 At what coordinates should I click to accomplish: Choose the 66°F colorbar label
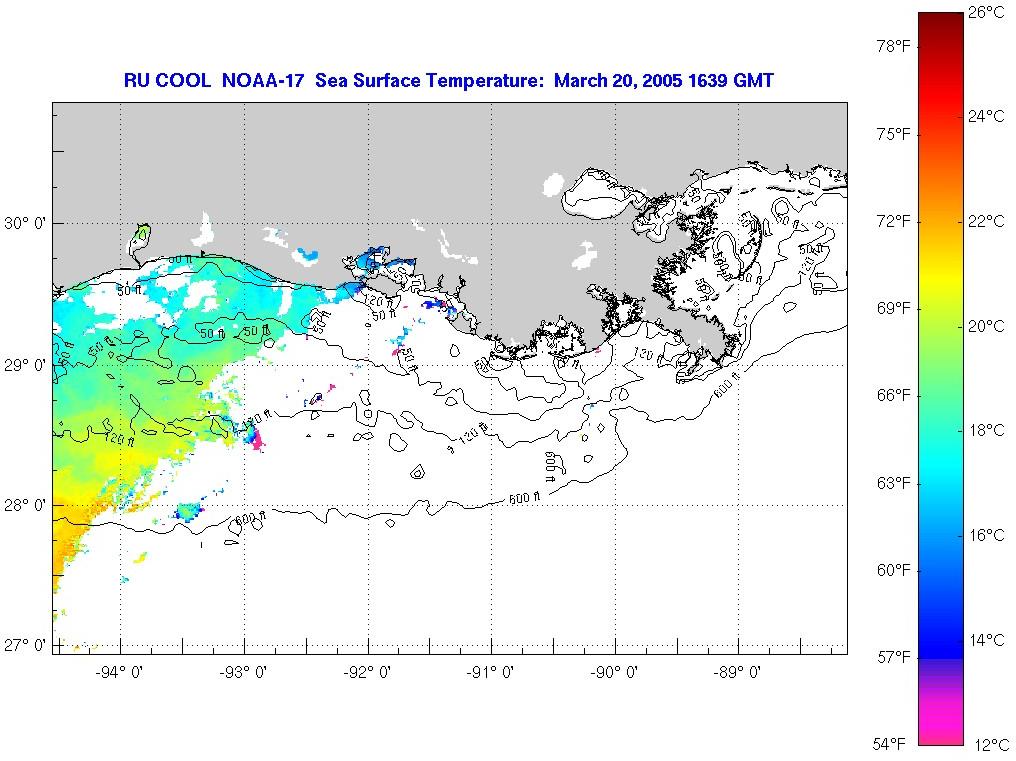tap(894, 395)
